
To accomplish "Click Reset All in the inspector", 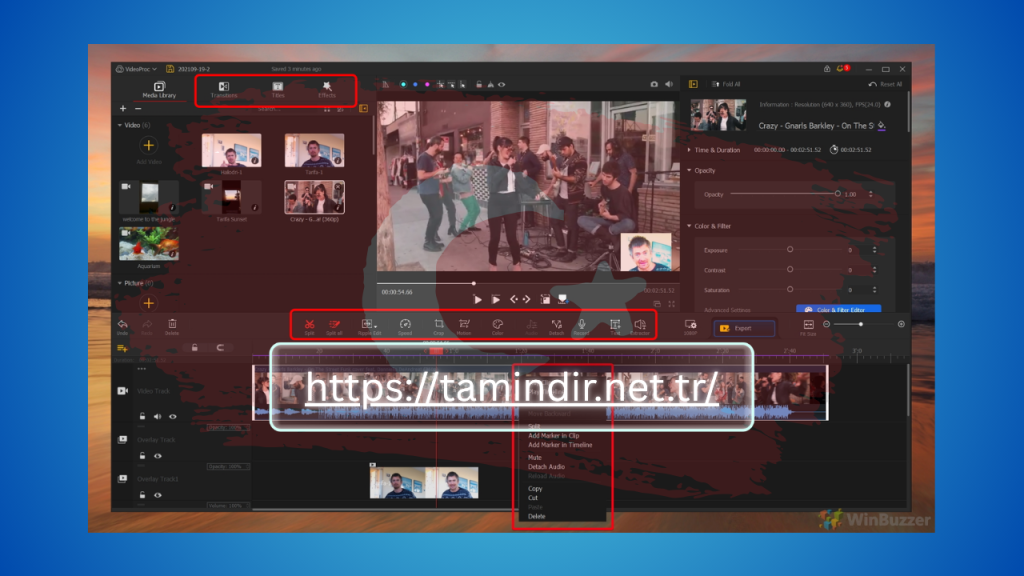I will tap(886, 84).
